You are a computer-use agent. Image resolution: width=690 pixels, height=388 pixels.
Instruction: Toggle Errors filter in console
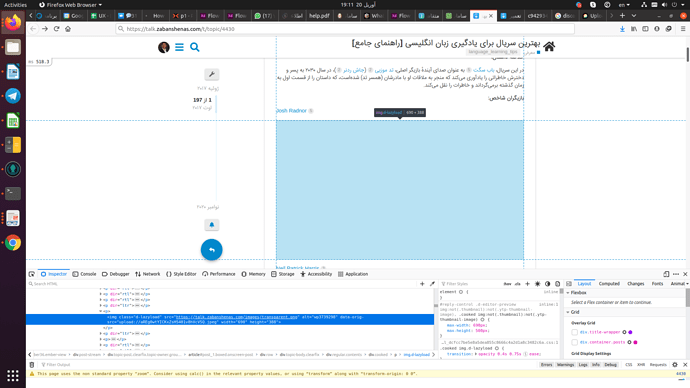click(x=547, y=365)
